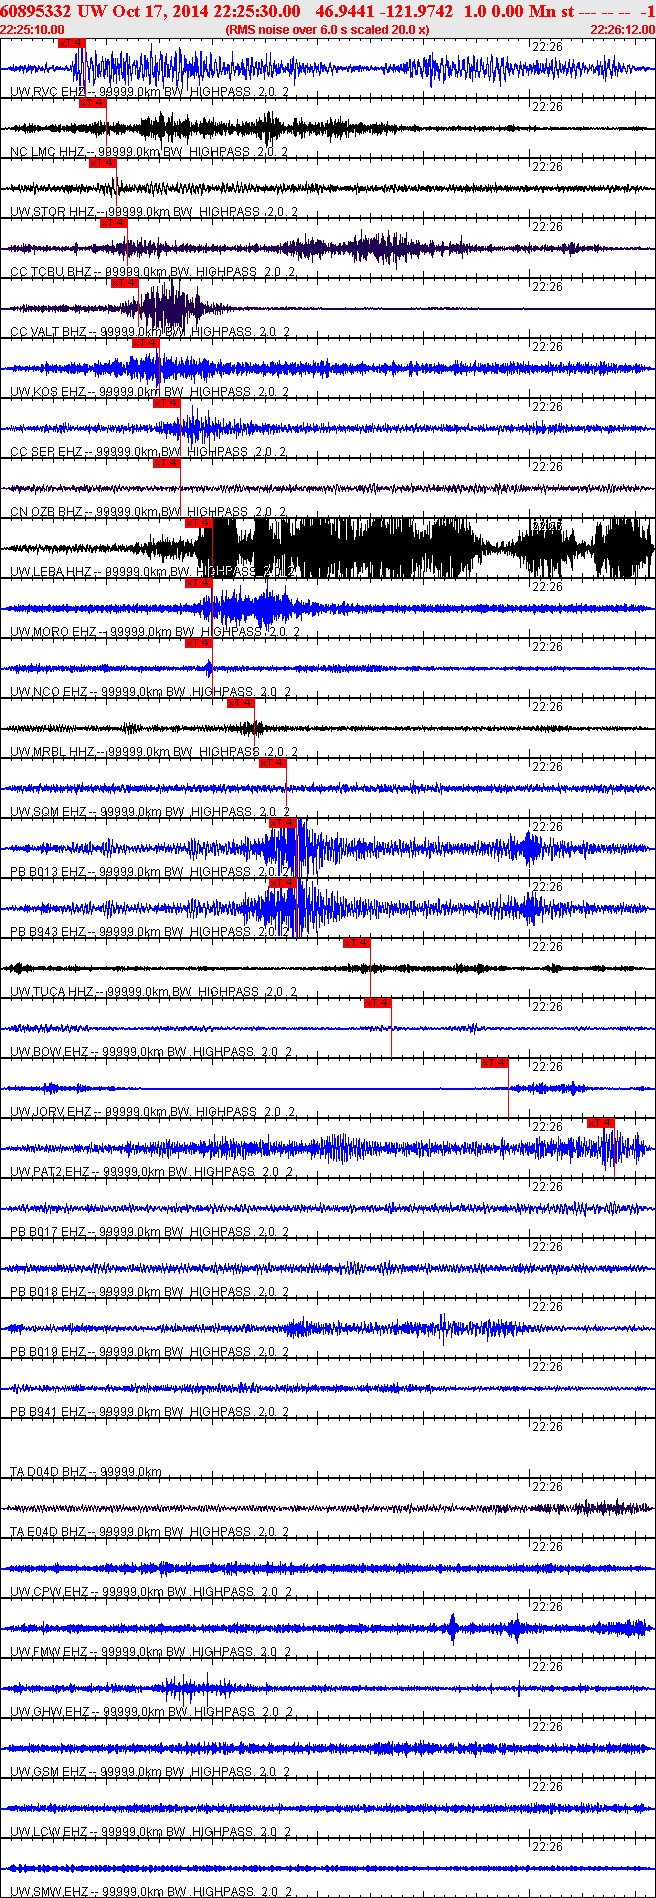The height and width of the screenshot is (1898, 656).
Task: Click the start time label 22:25:10.00
Action: [32, 30]
